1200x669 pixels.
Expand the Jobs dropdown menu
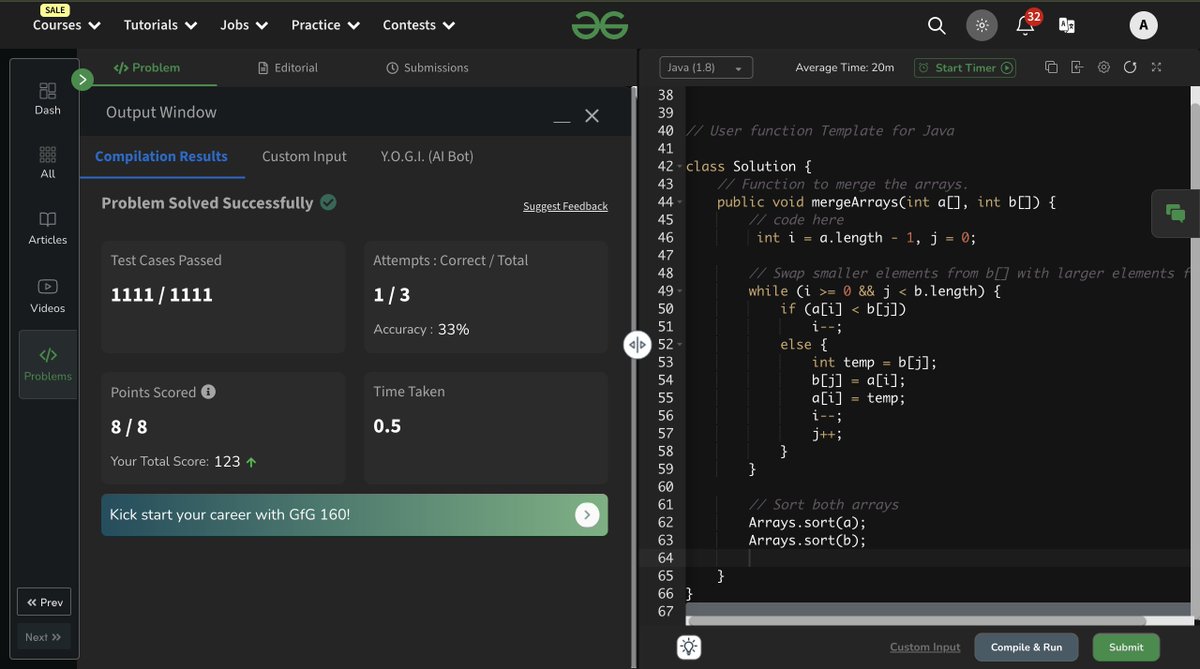[244, 25]
